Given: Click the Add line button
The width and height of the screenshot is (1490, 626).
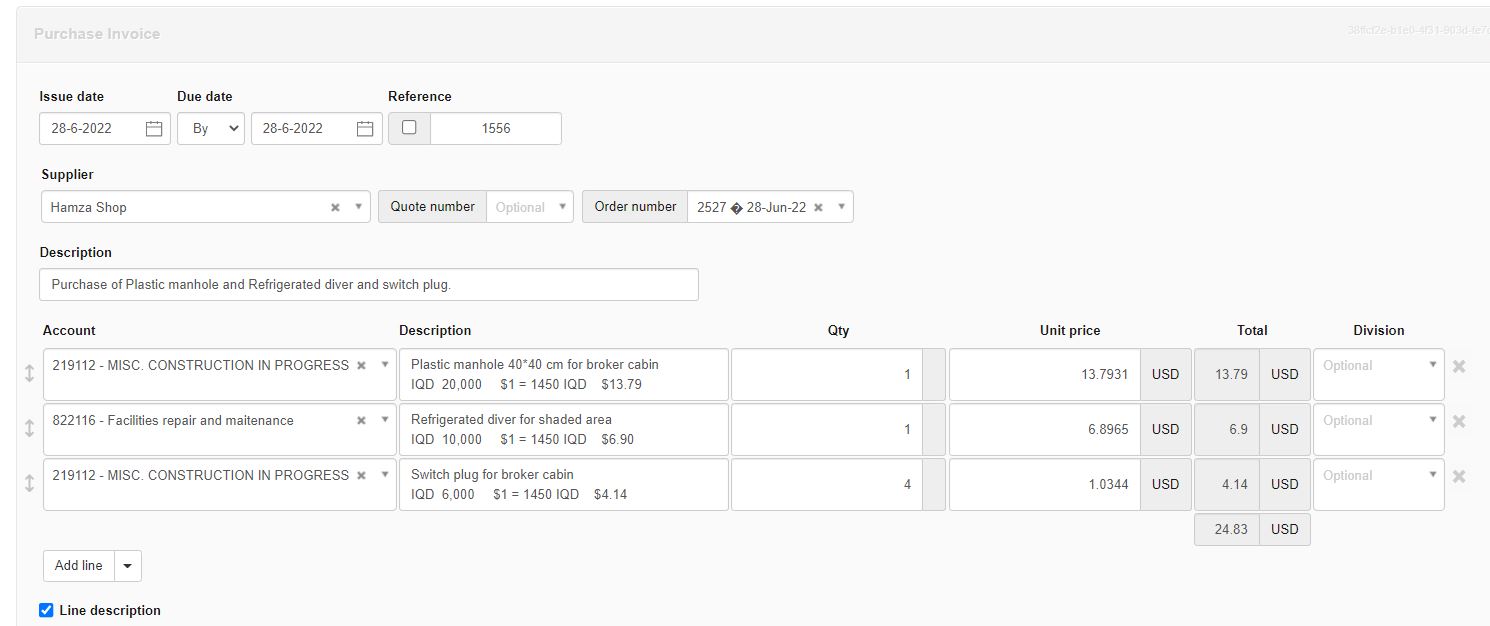Looking at the screenshot, I should point(79,566).
